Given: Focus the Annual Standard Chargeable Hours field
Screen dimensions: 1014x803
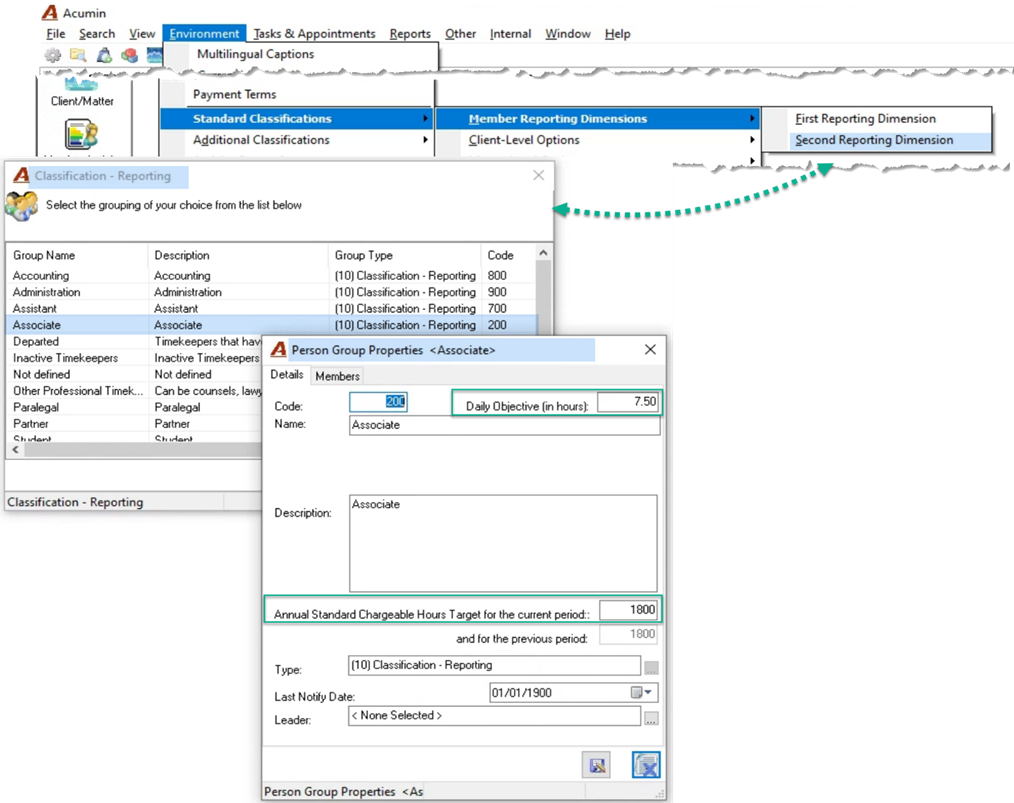Looking at the screenshot, I should point(628,610).
